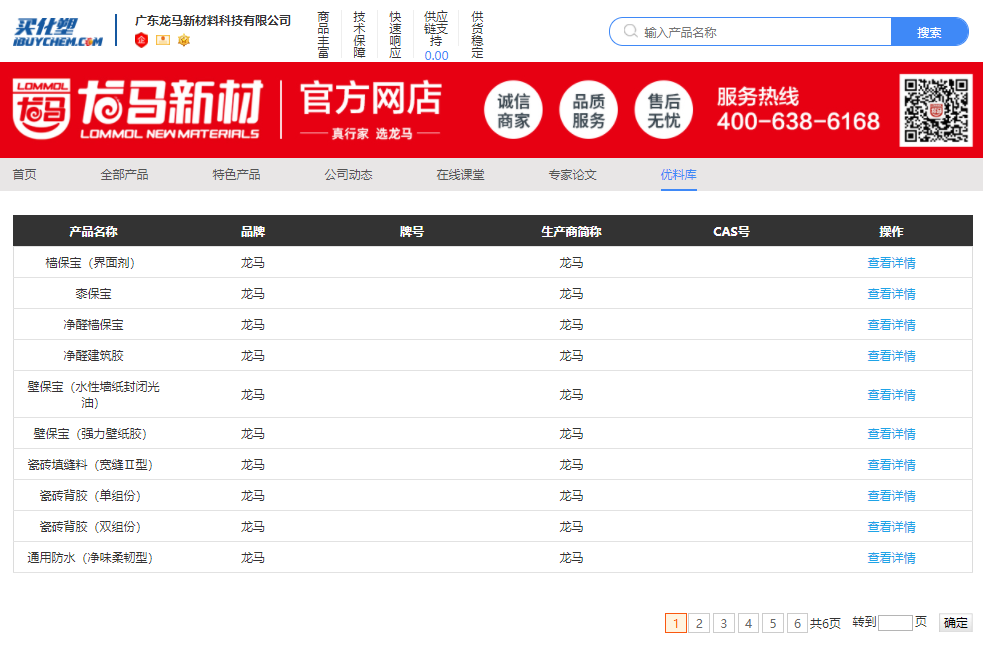This screenshot has width=983, height=649.
Task: View details for 瓷砖填缝料（宽缝II型）
Action: click(891, 465)
